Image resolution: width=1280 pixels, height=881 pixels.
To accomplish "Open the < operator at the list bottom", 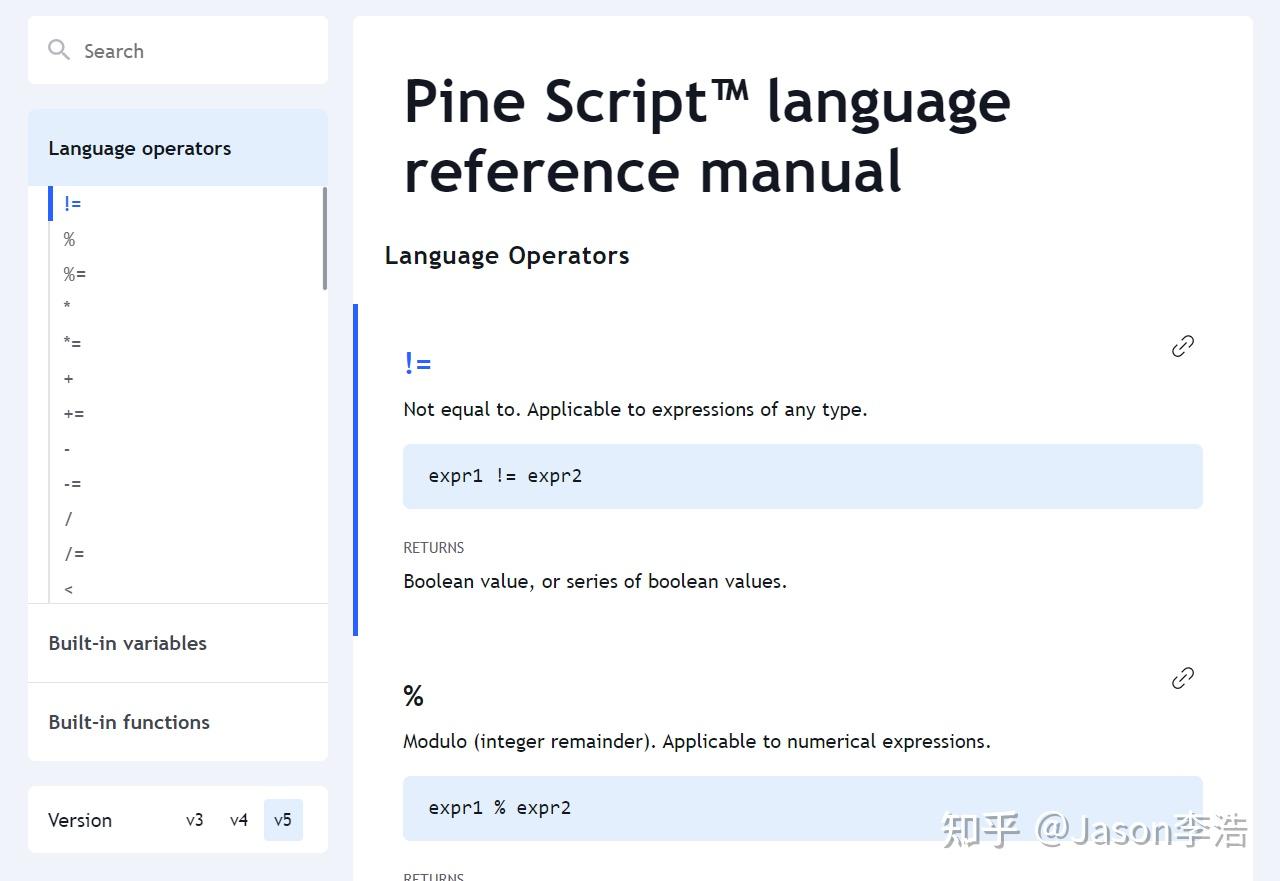I will [67, 588].
